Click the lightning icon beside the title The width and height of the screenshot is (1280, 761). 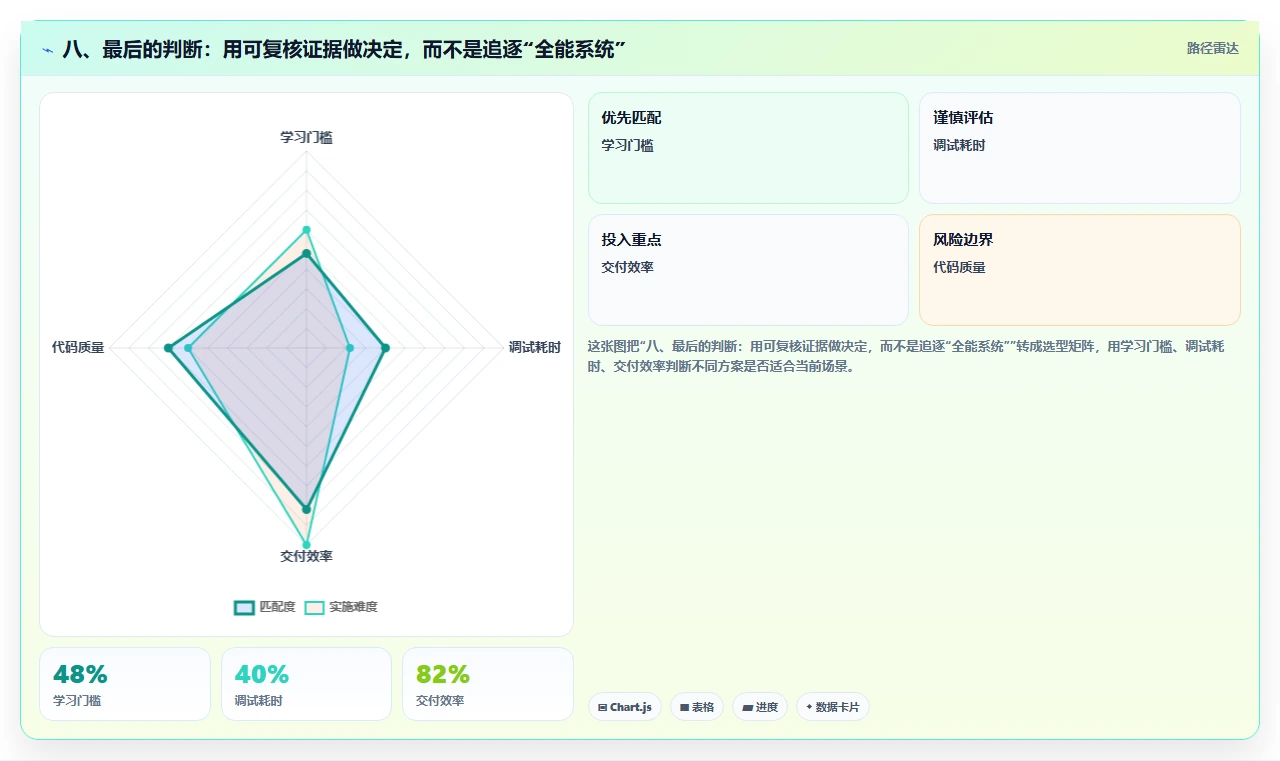tap(47, 49)
